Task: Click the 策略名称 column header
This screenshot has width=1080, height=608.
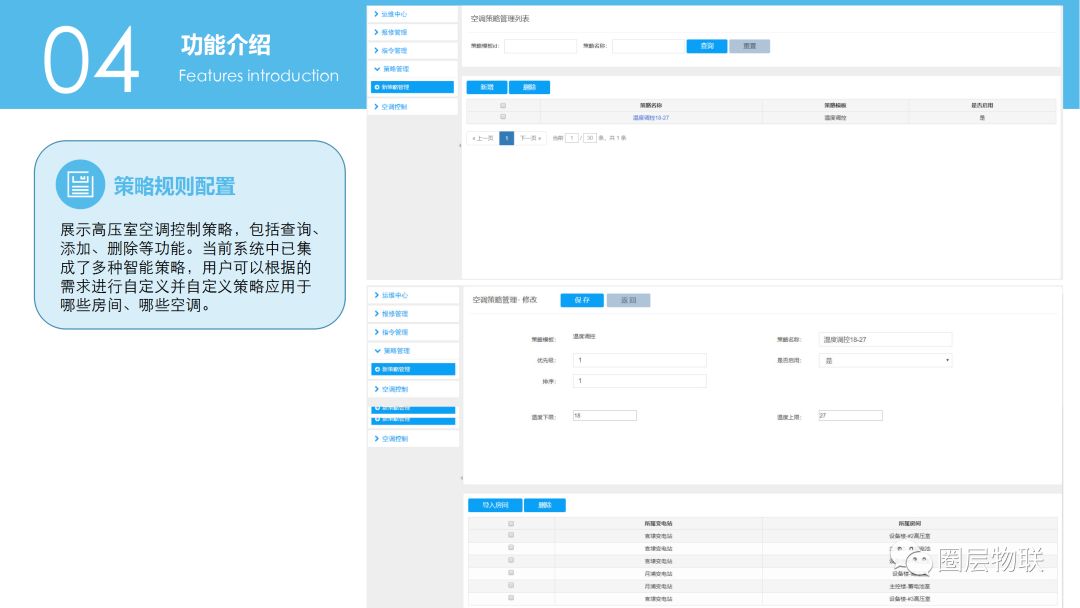Action: [x=651, y=105]
